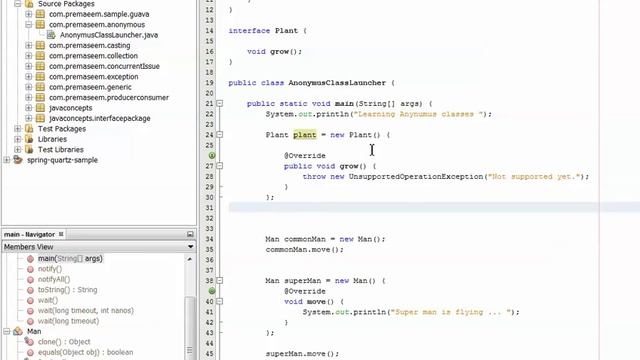
Task: Click override glyph beside the grow() @Override annotation
Action: (x=212, y=156)
